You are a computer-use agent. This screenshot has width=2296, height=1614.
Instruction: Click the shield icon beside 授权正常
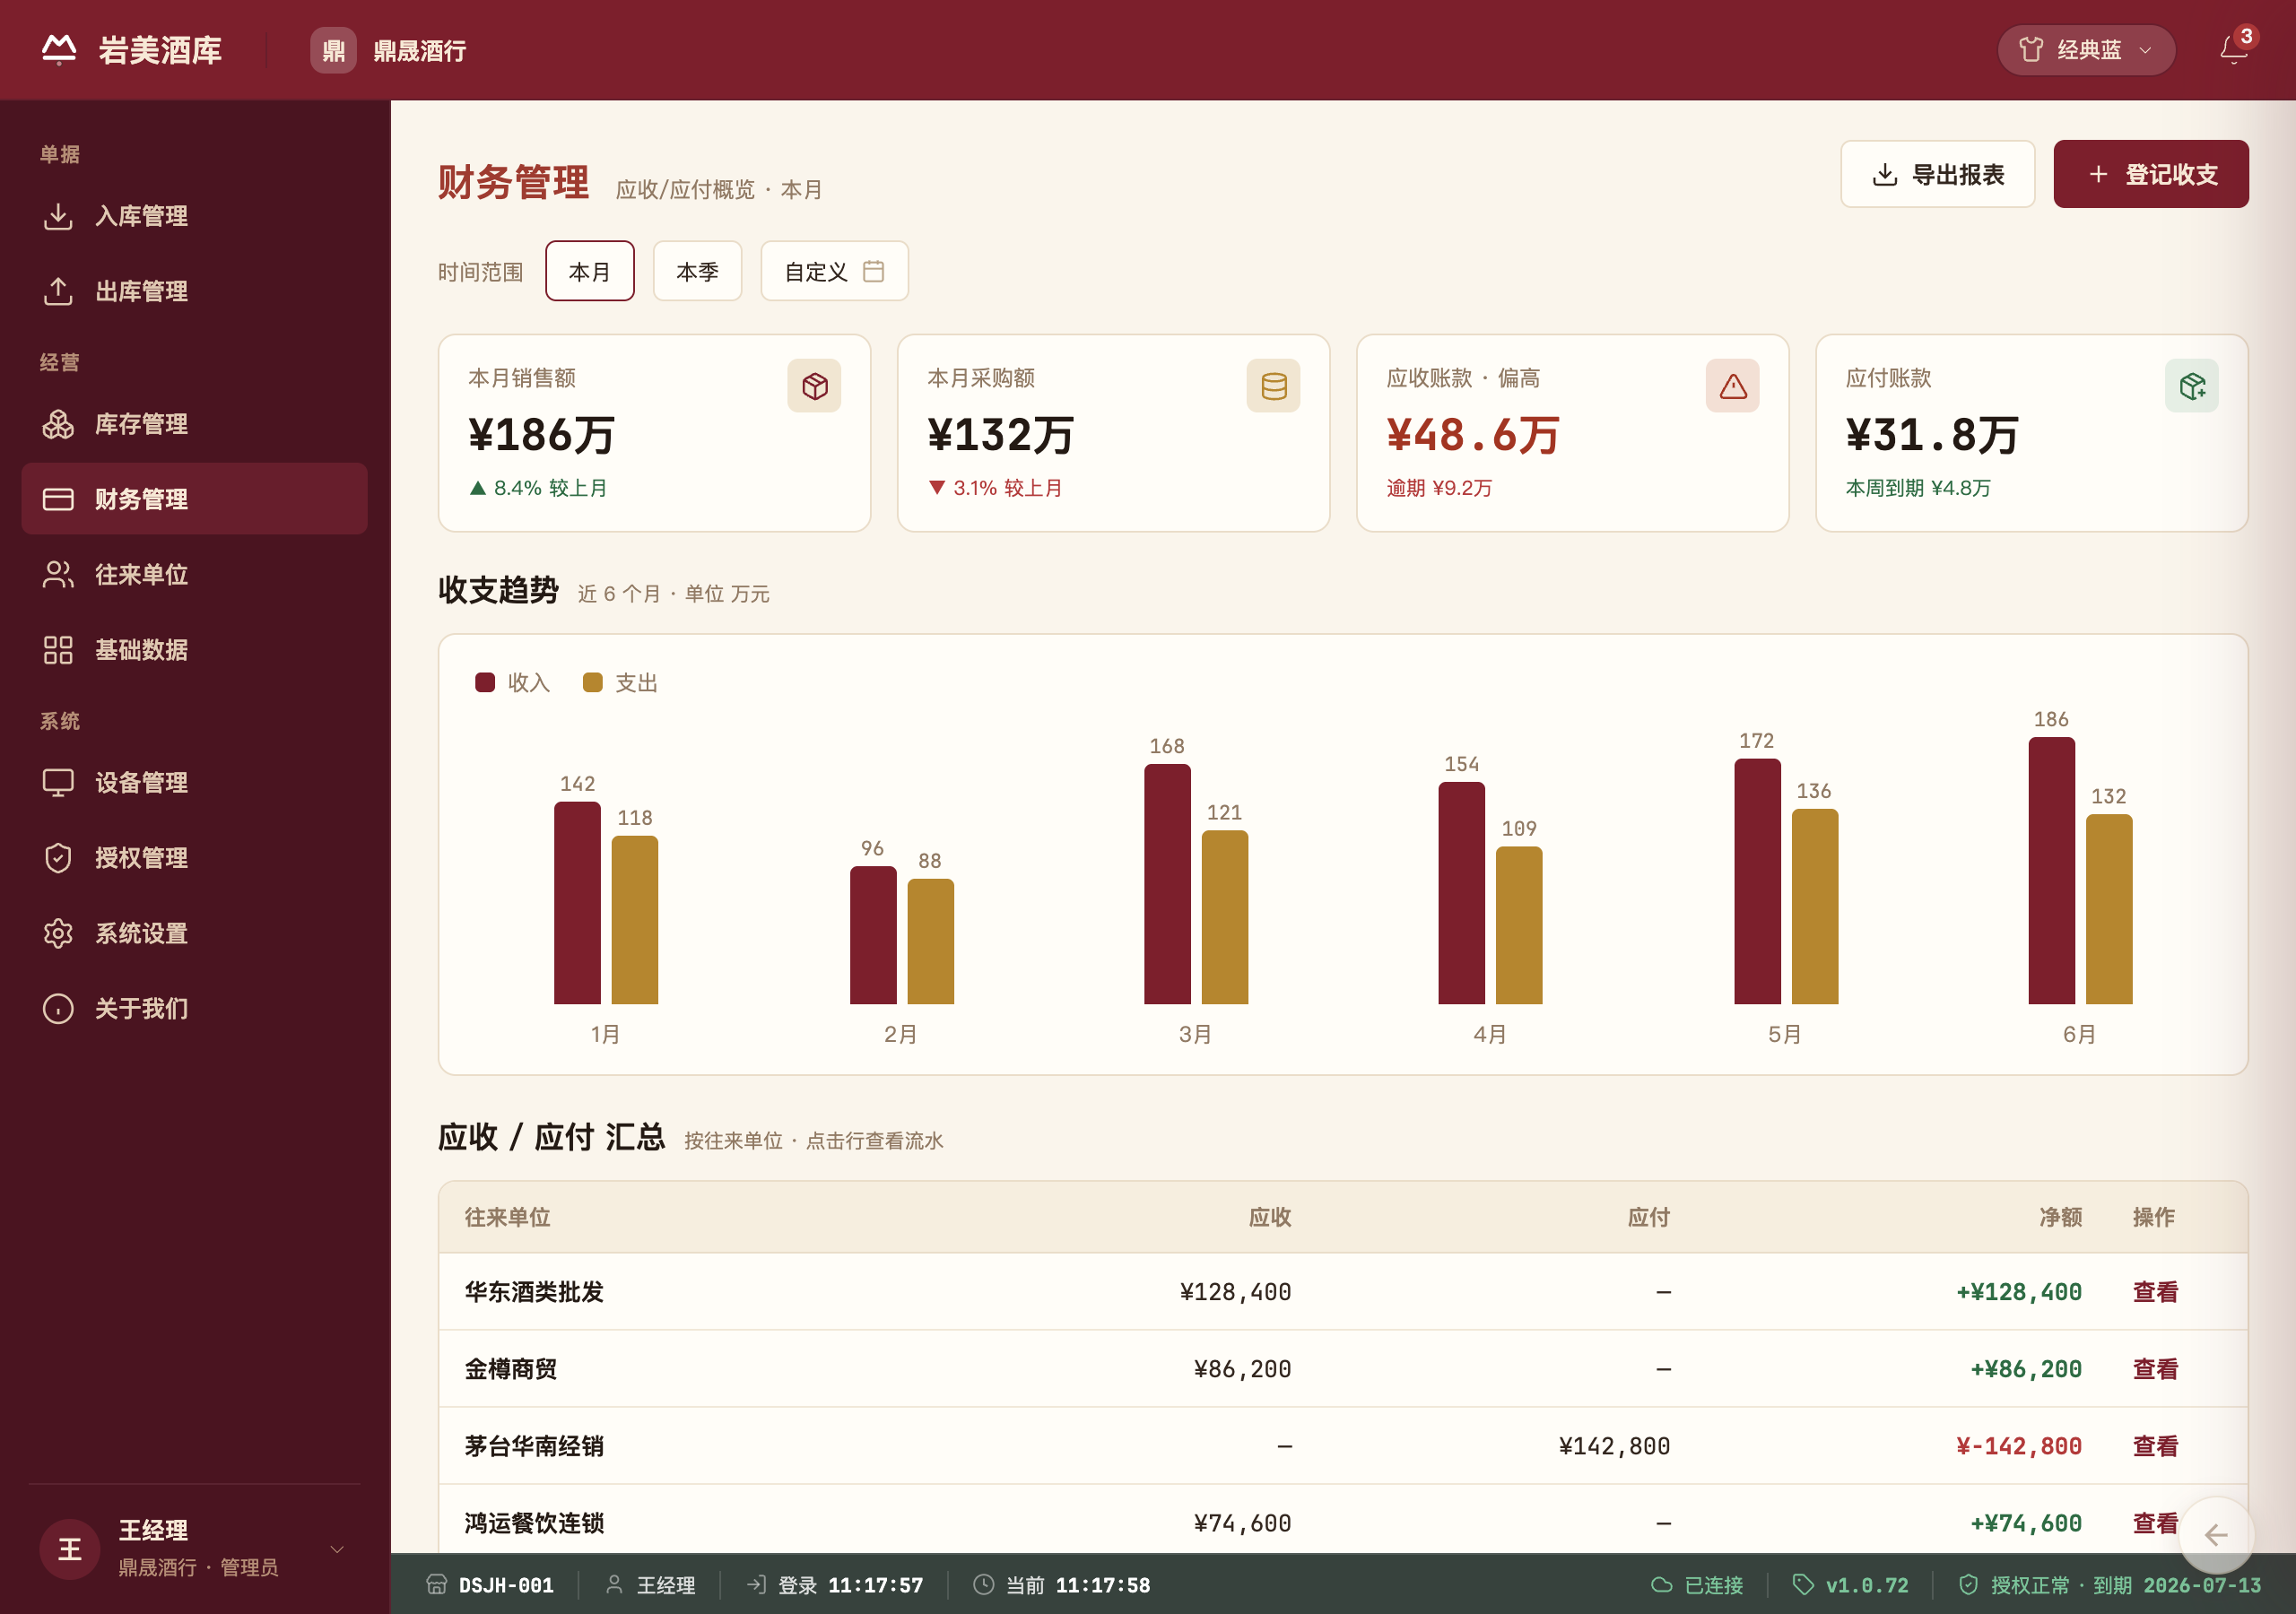[1968, 1585]
